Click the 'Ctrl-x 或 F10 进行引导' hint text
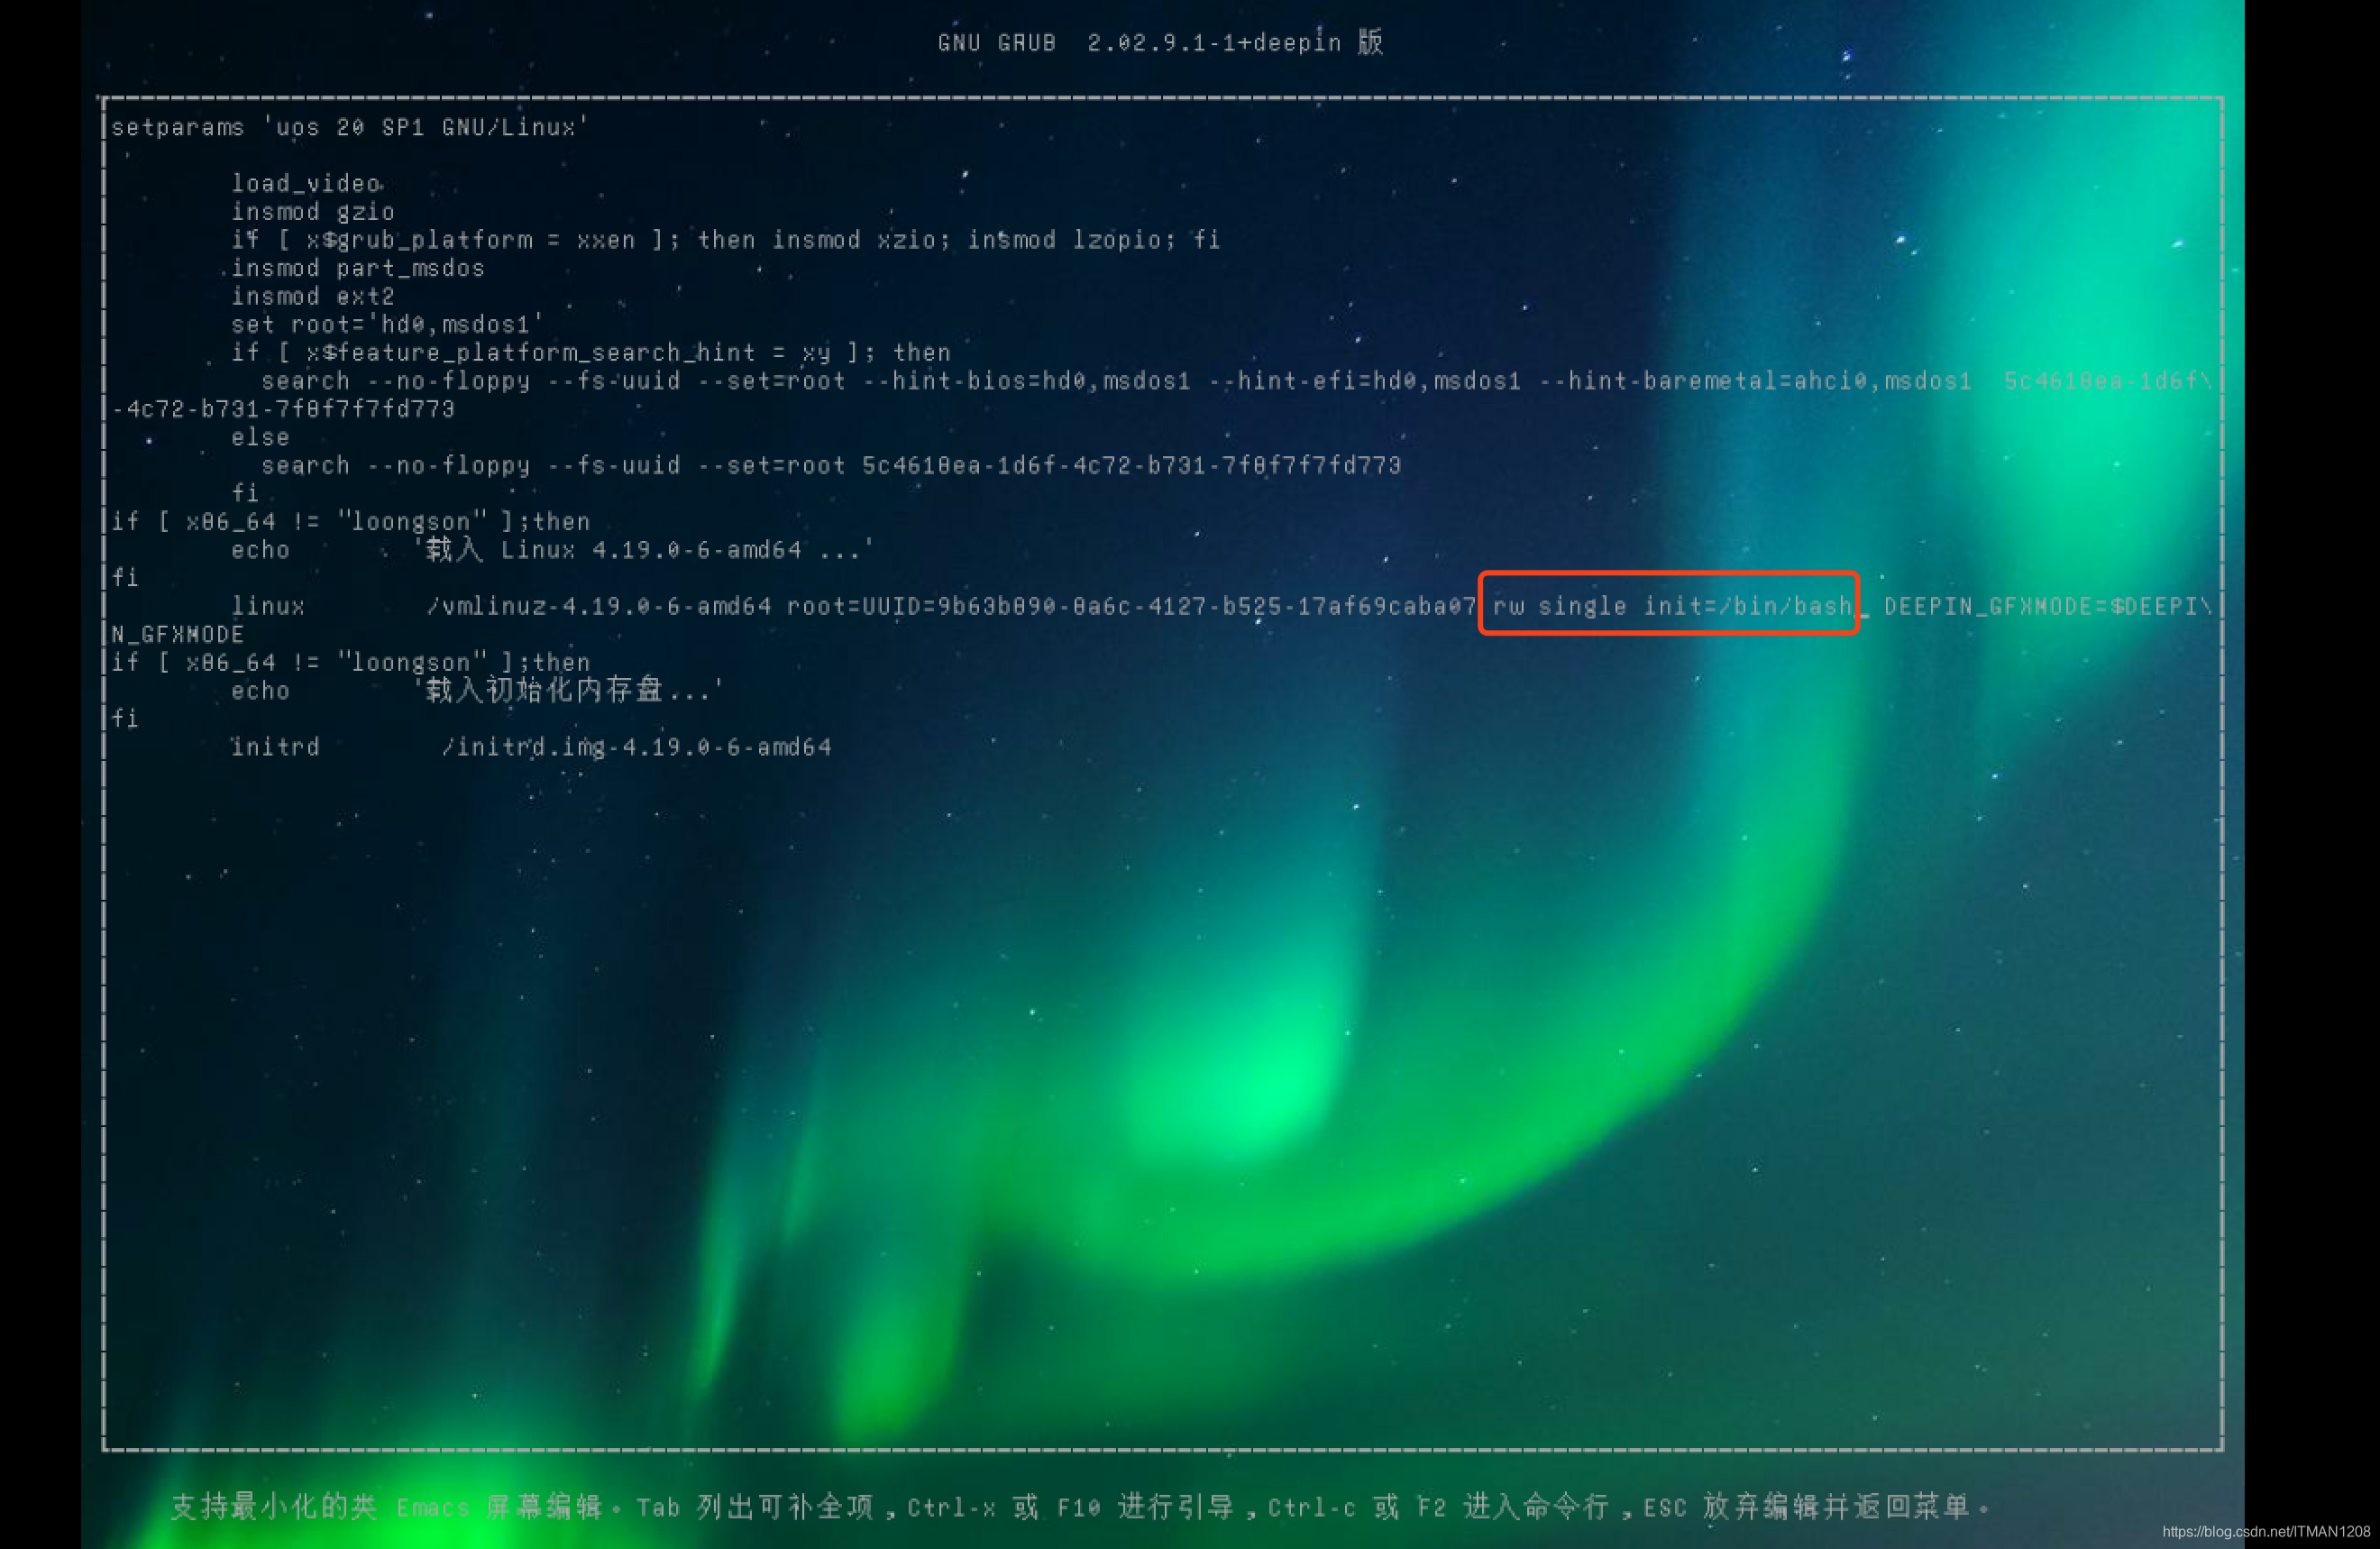This screenshot has width=2380, height=1549. 1070,1507
